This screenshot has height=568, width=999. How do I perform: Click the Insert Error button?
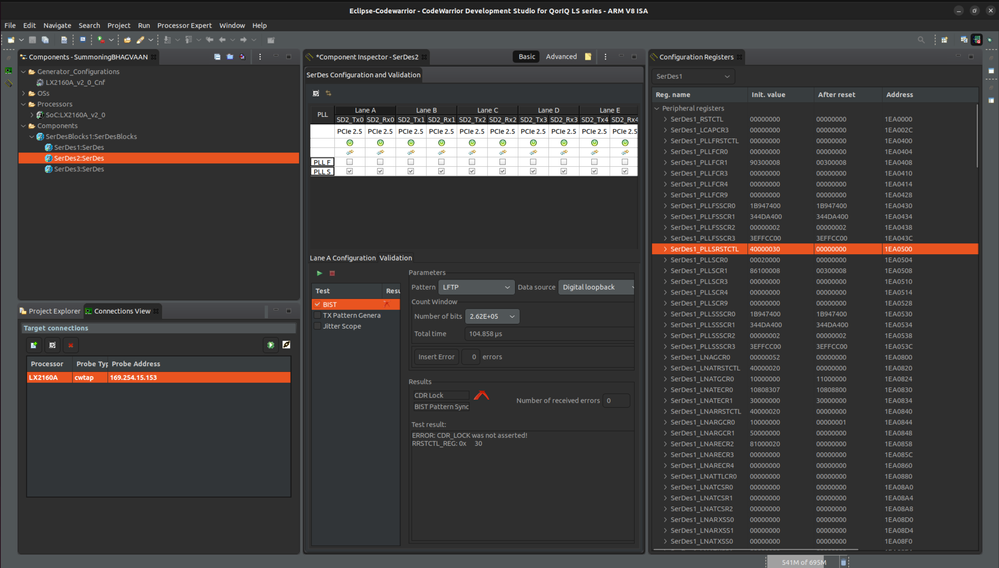tap(436, 357)
